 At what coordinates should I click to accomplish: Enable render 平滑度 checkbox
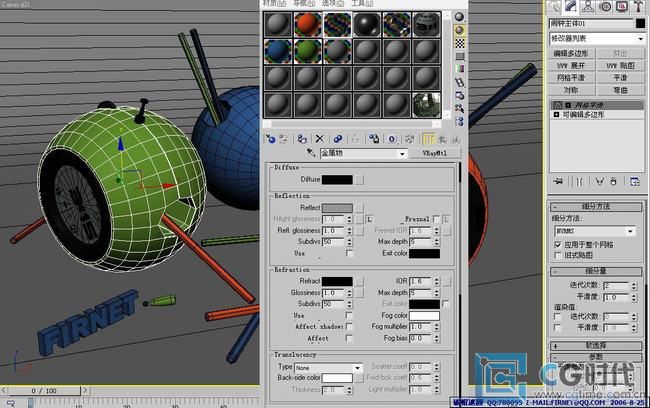pos(558,328)
